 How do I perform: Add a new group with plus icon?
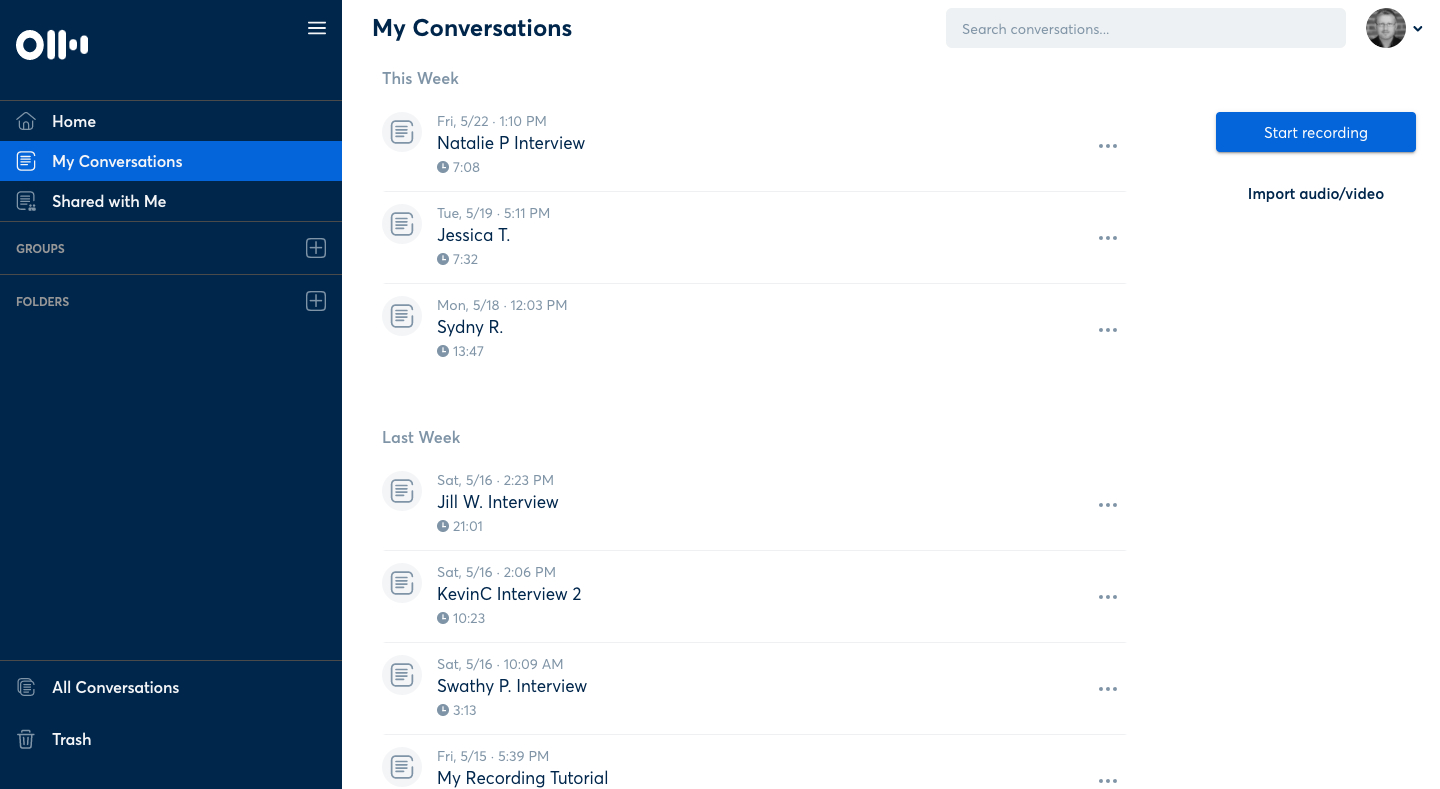point(316,248)
